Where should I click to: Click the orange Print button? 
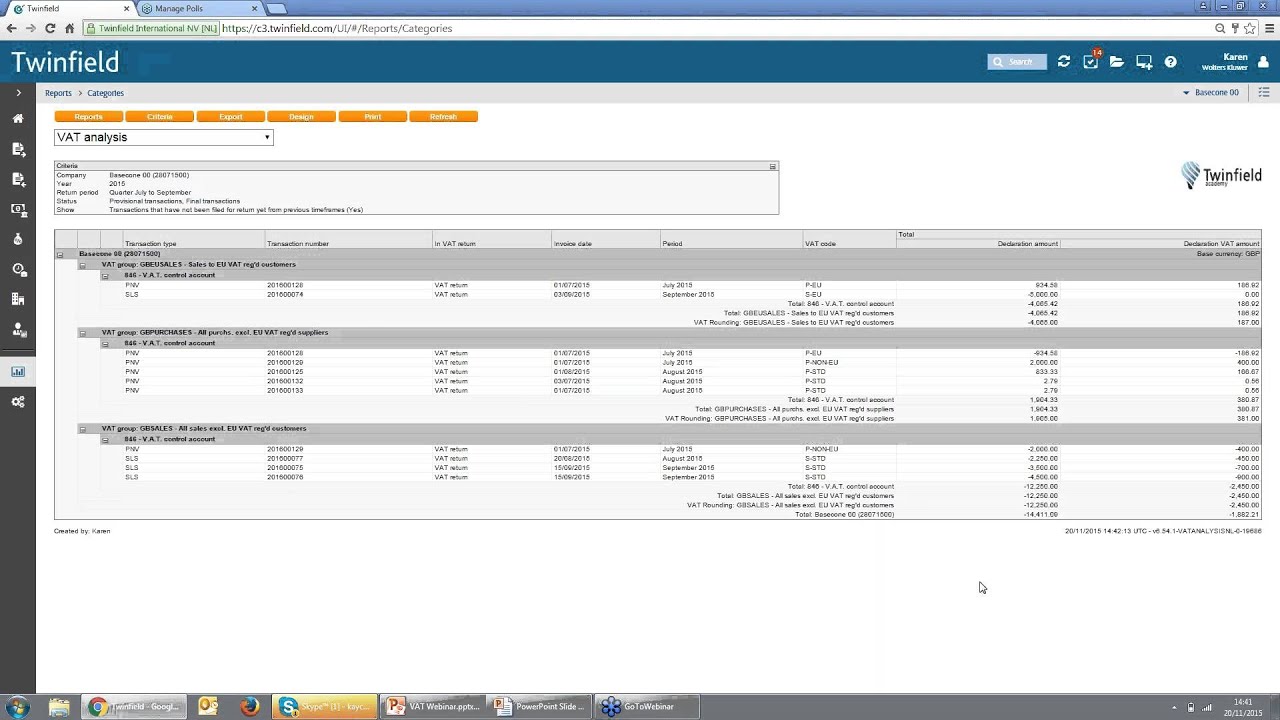pos(372,117)
